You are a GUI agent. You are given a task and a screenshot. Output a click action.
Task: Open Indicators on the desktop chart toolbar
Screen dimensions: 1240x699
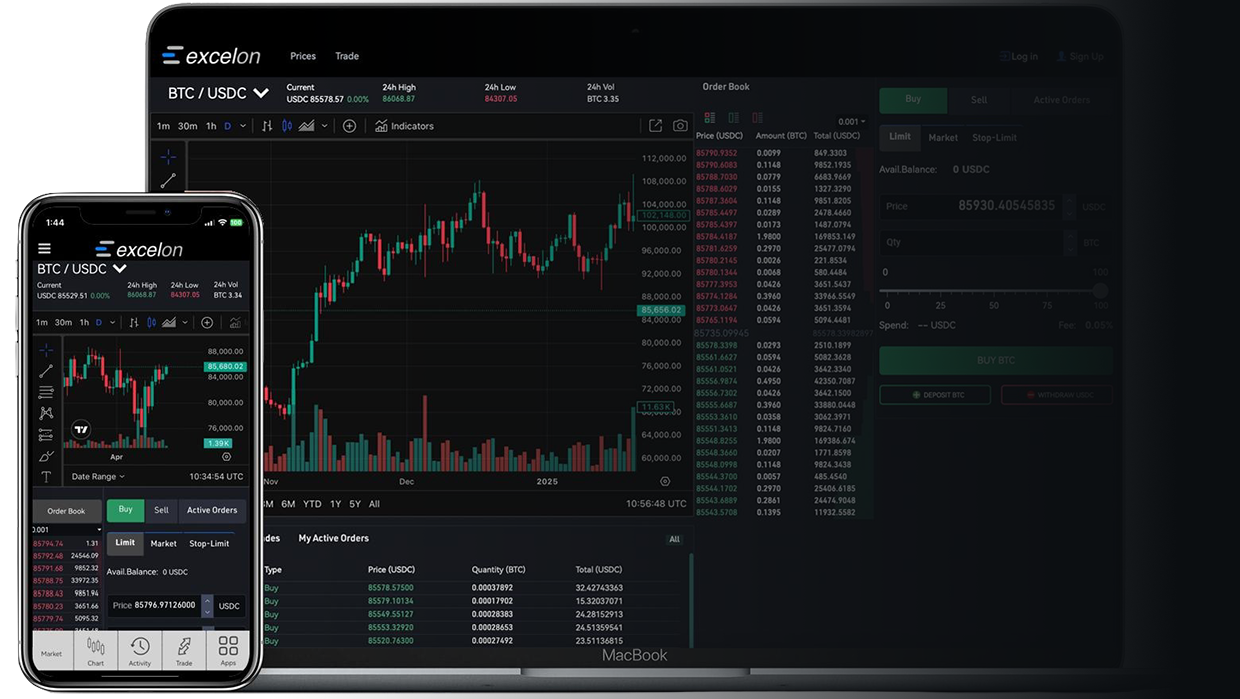coord(404,126)
